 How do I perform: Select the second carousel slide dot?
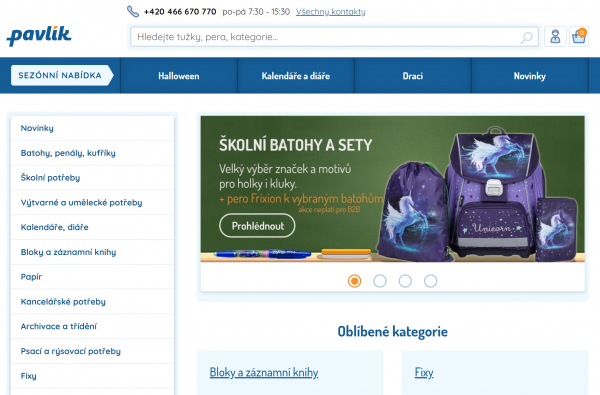click(x=380, y=281)
